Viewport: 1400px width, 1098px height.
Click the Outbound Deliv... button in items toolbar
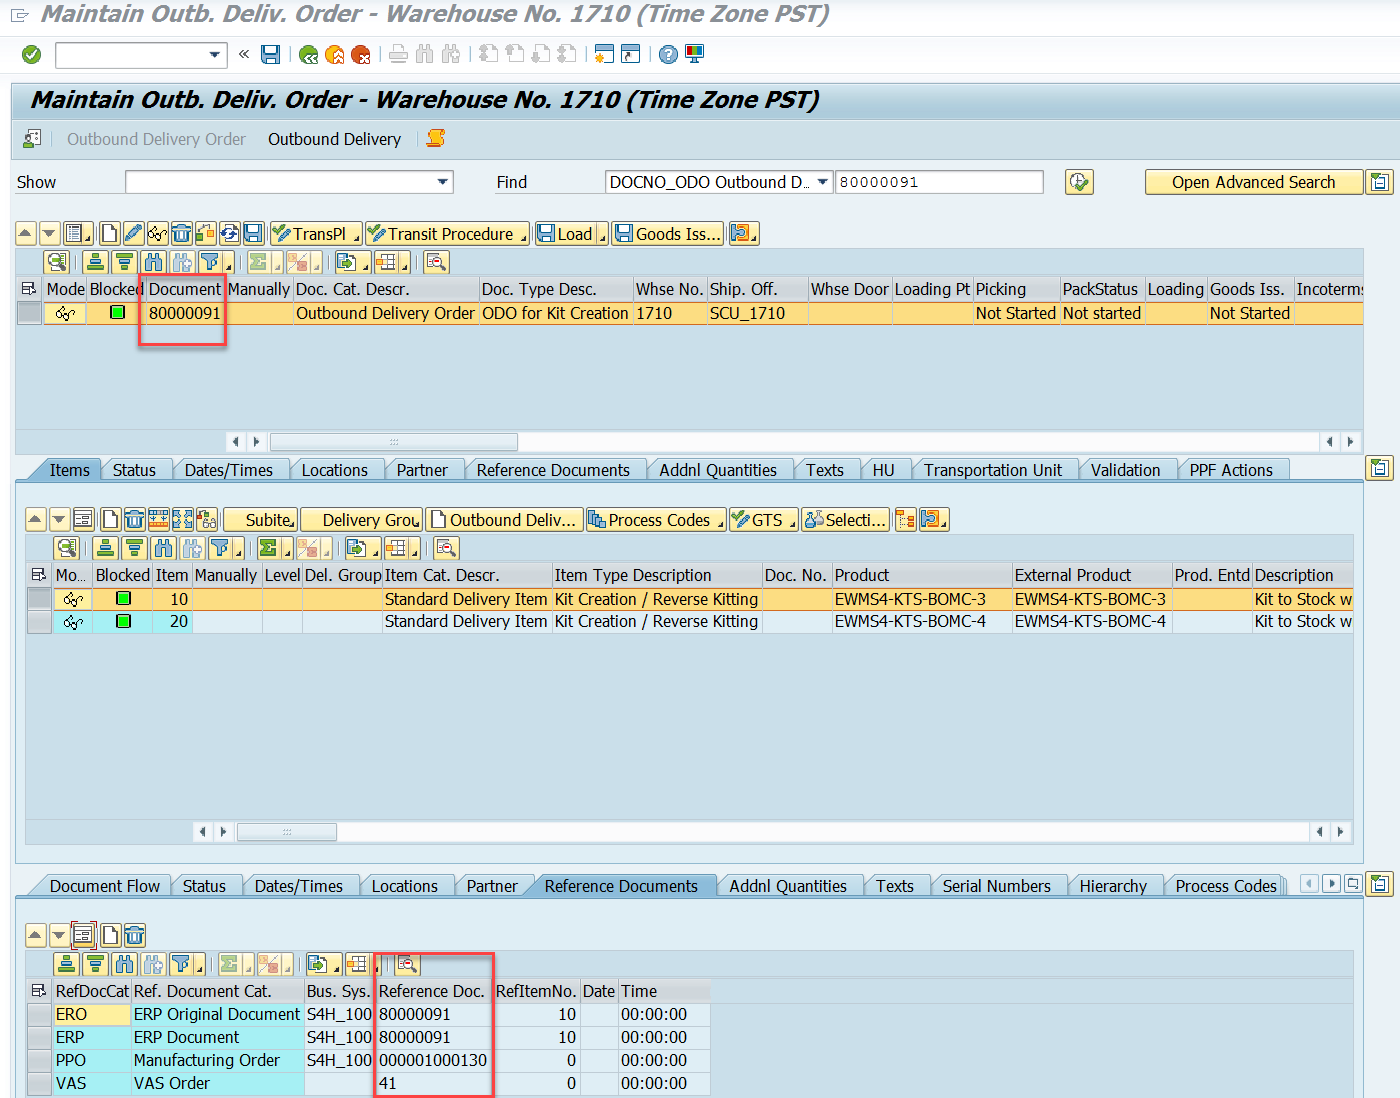504,520
